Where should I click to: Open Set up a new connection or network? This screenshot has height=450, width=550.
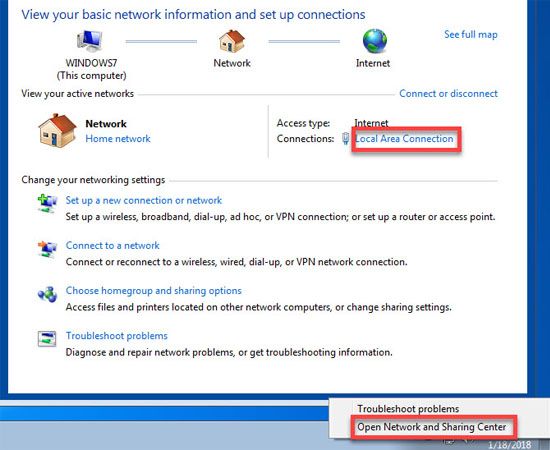click(x=144, y=200)
